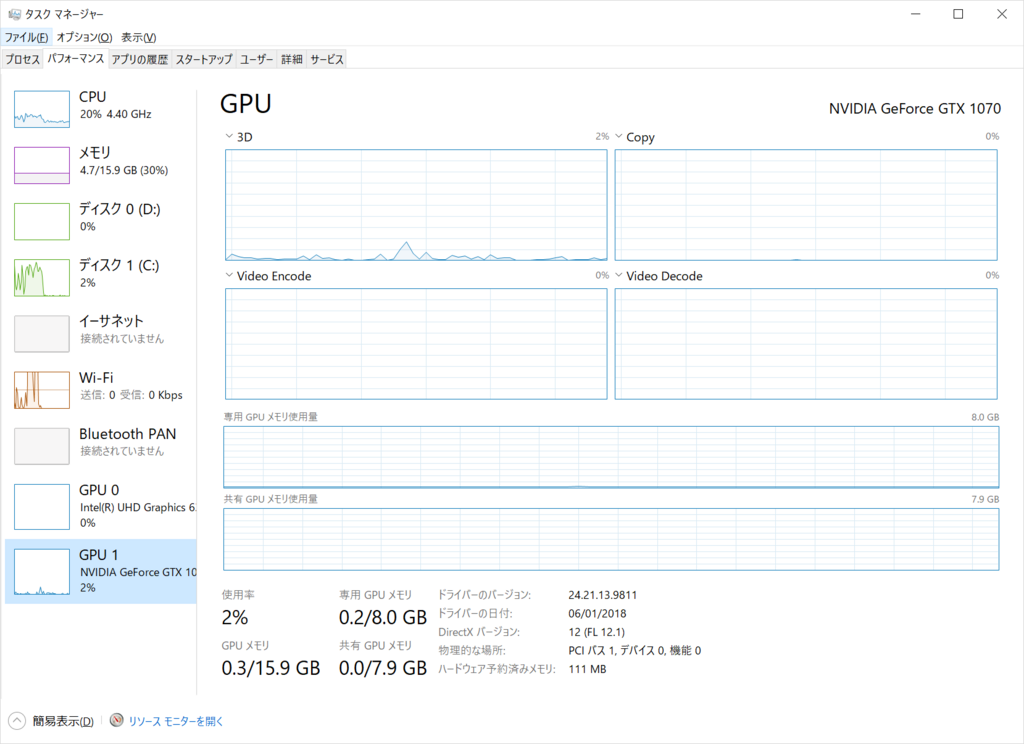Open the 3D engine dropdown chevron
This screenshot has width=1024, height=744.
click(229, 137)
